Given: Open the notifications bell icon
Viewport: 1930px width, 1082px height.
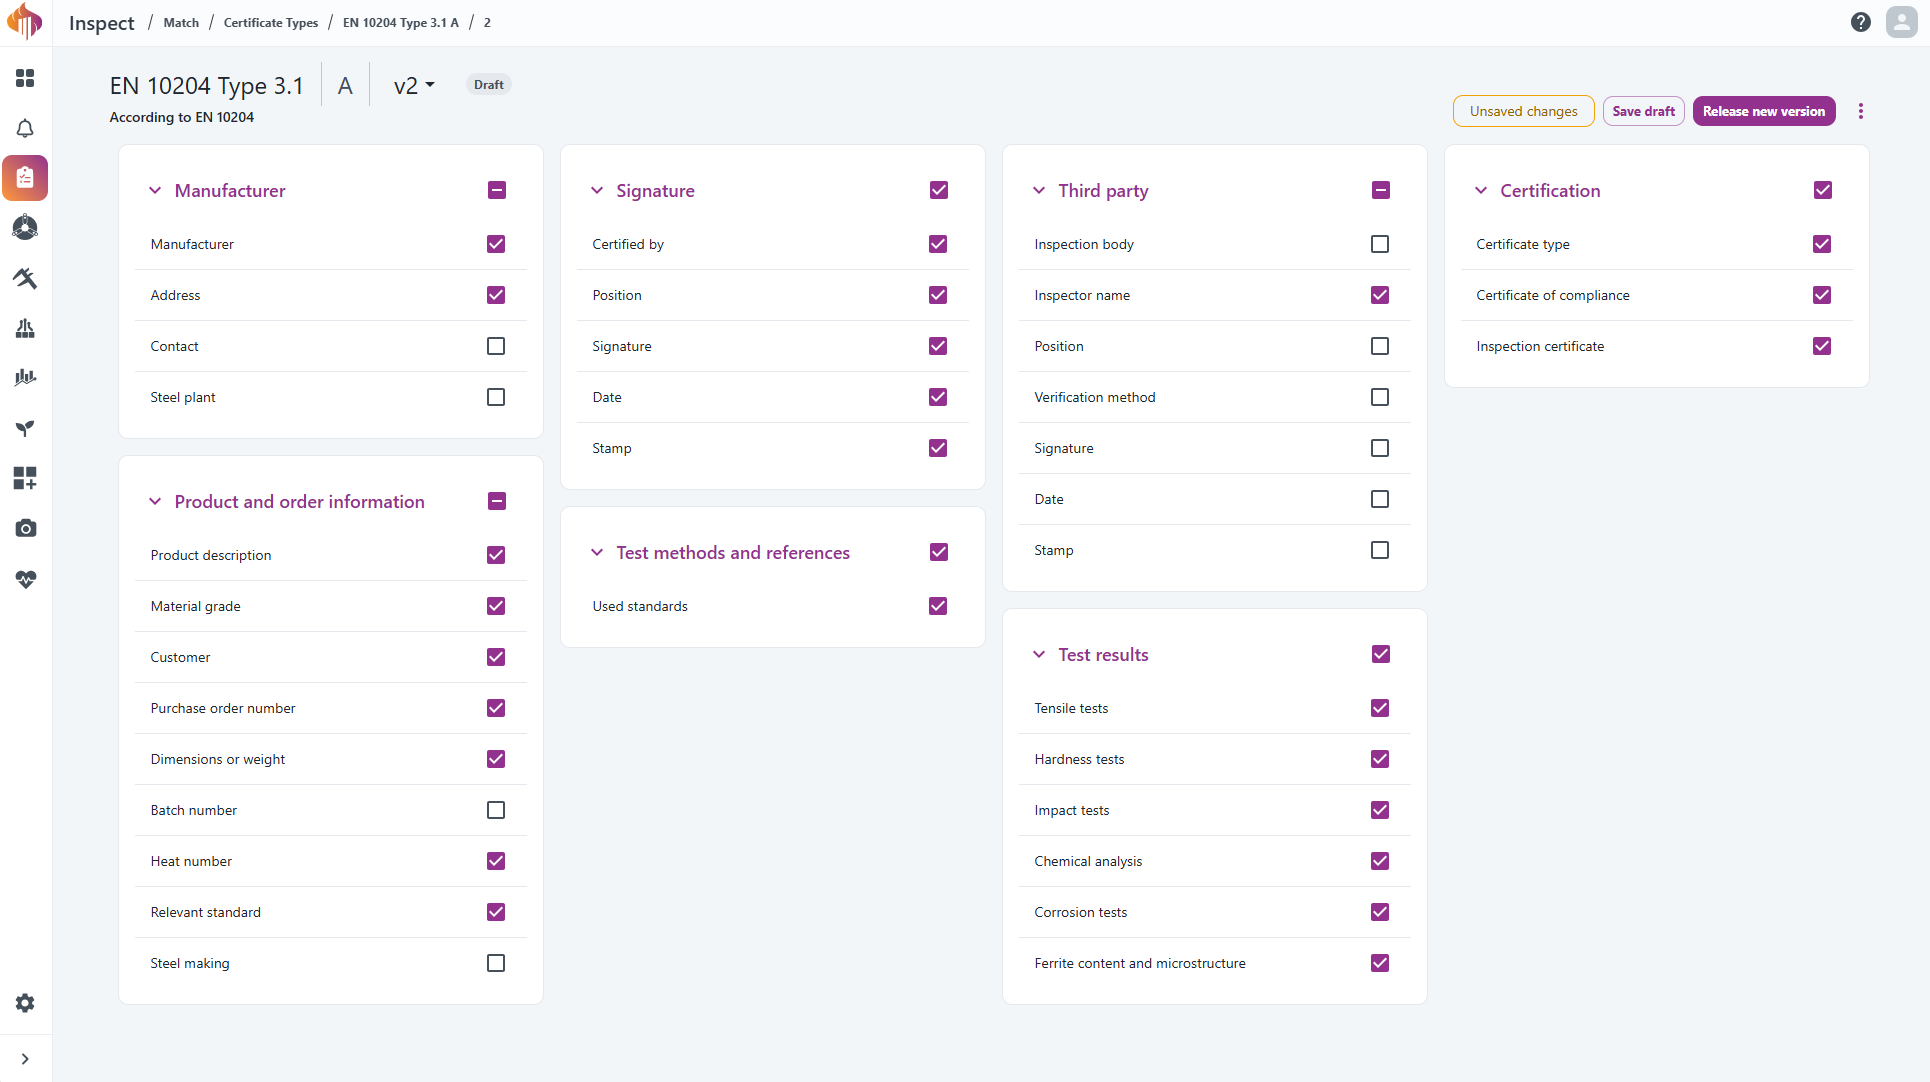Looking at the screenshot, I should (25, 128).
